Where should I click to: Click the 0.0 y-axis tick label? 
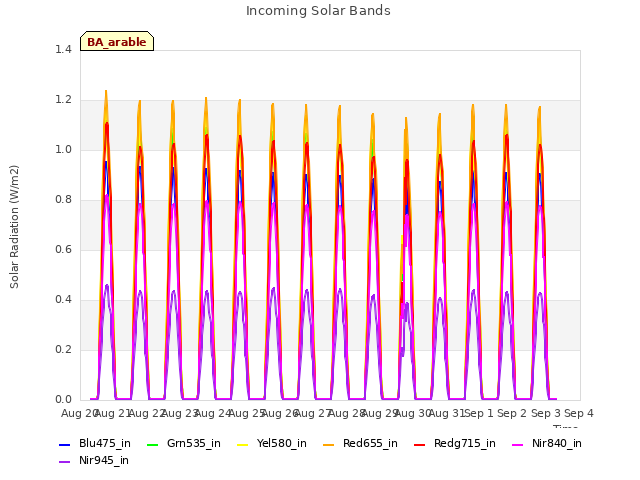click(63, 400)
